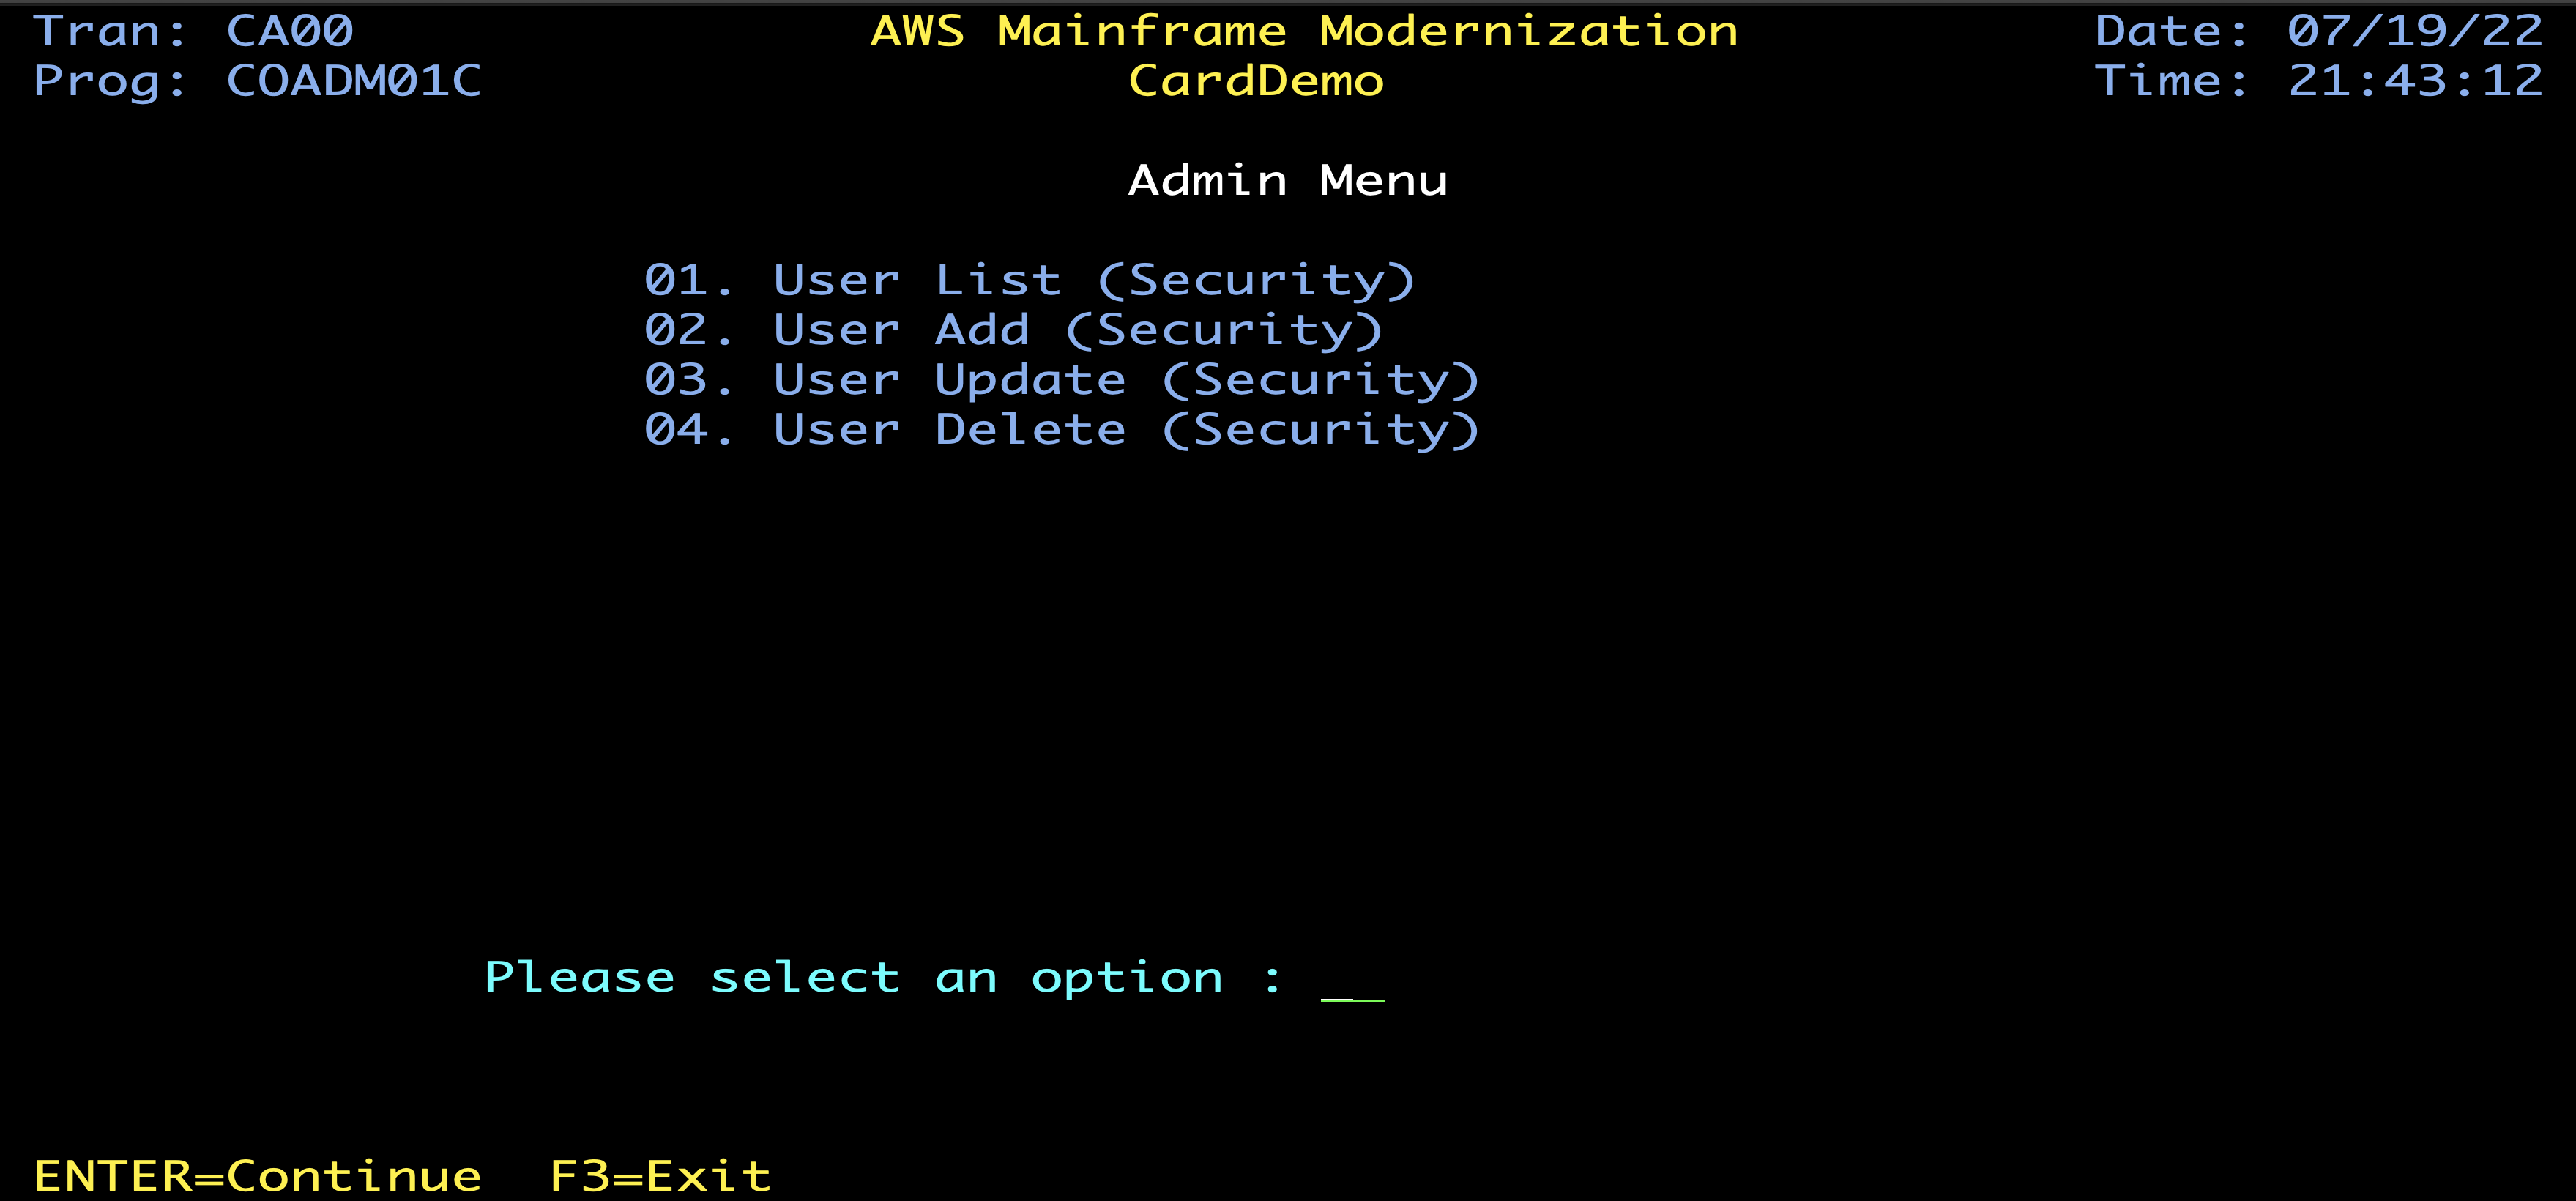Click the Date: field label
Screen dimensions: 2576x1201
(x=2172, y=32)
